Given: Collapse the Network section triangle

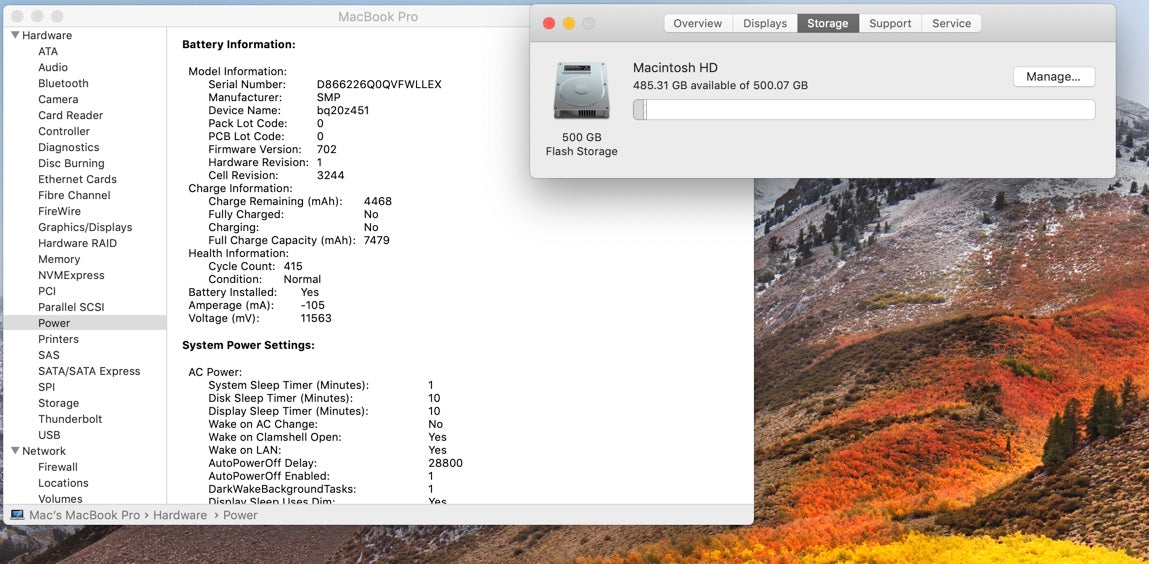Looking at the screenshot, I should click(15, 451).
